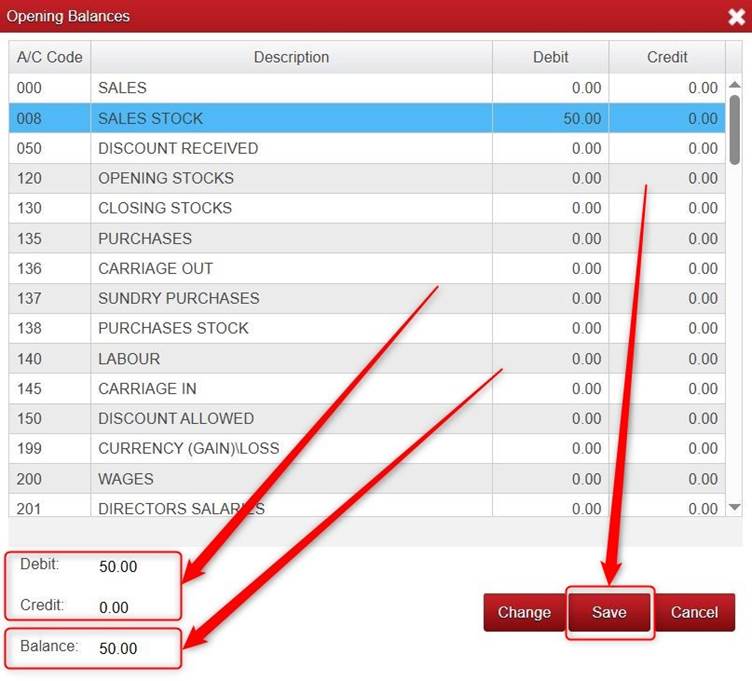Click the credit cell of CLOSING STOCKS row
The width and height of the screenshot is (752, 681).
point(667,208)
